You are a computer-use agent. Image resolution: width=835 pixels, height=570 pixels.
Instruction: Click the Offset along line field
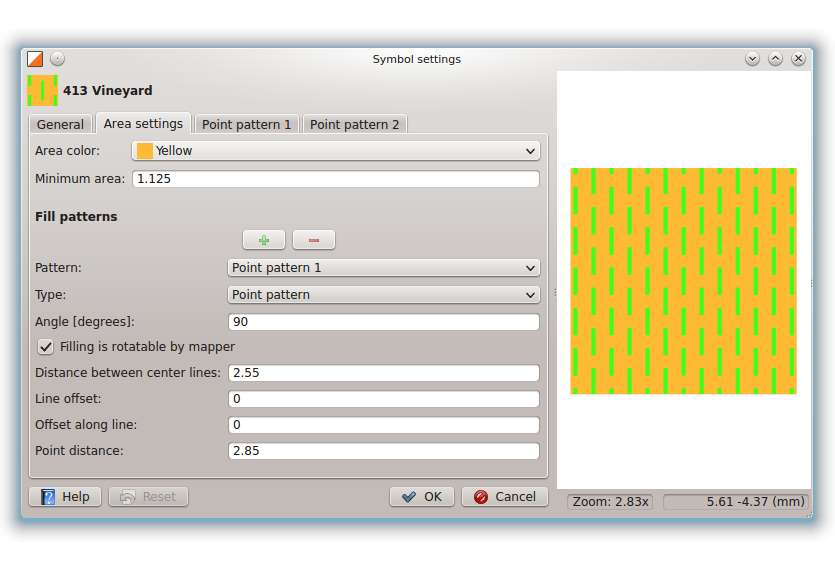(383, 425)
